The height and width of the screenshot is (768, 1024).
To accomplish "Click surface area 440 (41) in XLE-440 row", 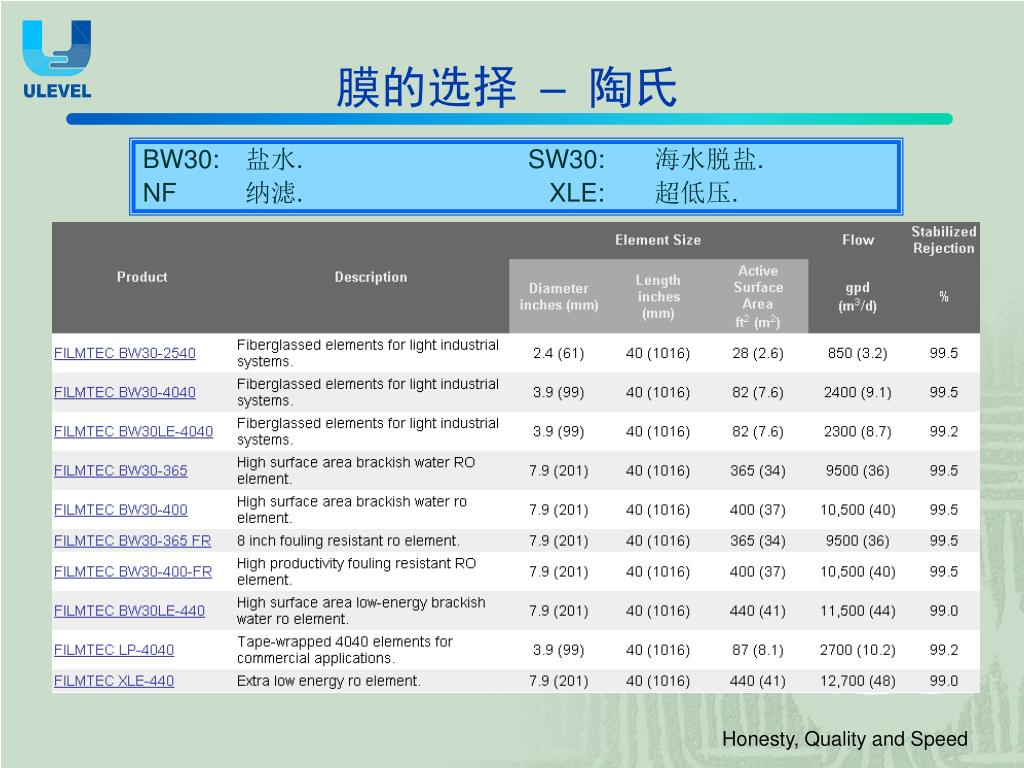I will coord(758,681).
